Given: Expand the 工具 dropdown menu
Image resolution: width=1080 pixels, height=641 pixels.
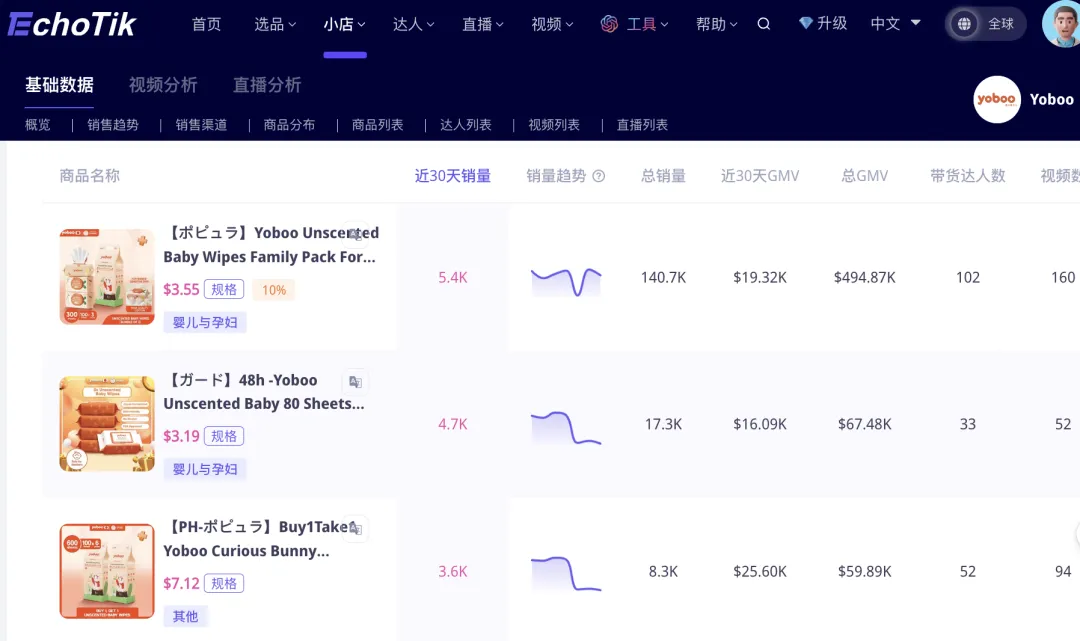Looking at the screenshot, I should click(x=647, y=24).
